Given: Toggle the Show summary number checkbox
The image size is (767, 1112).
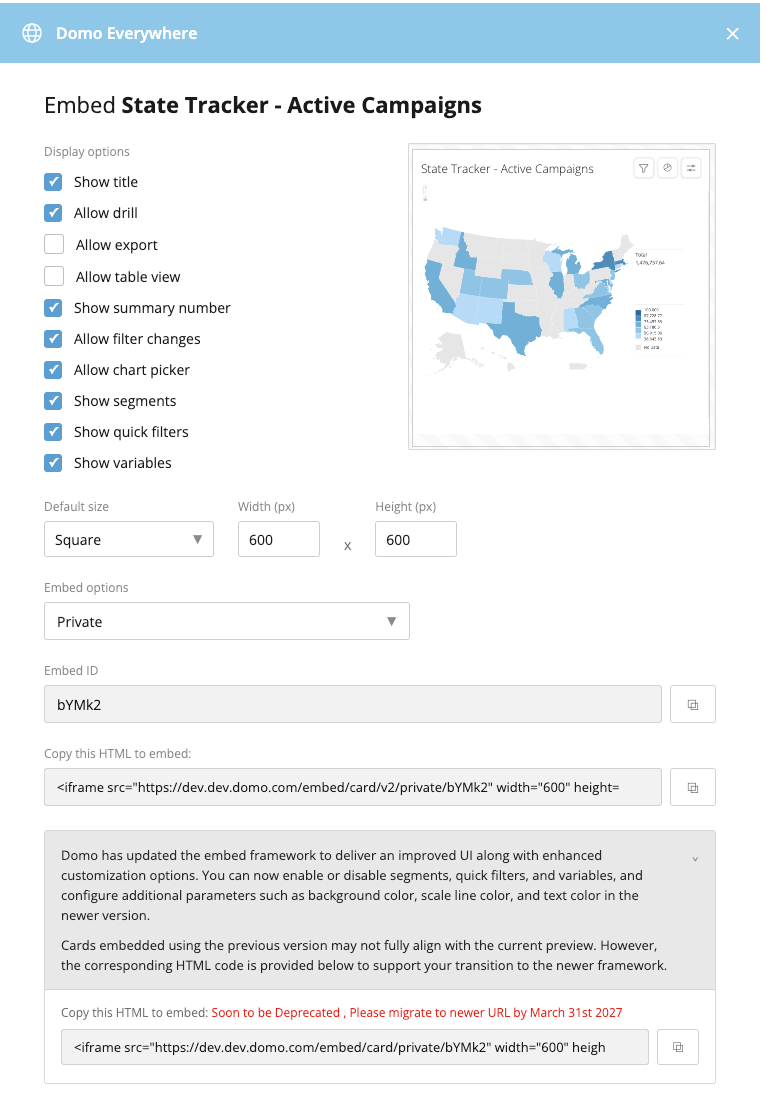Looking at the screenshot, I should pyautogui.click(x=53, y=308).
